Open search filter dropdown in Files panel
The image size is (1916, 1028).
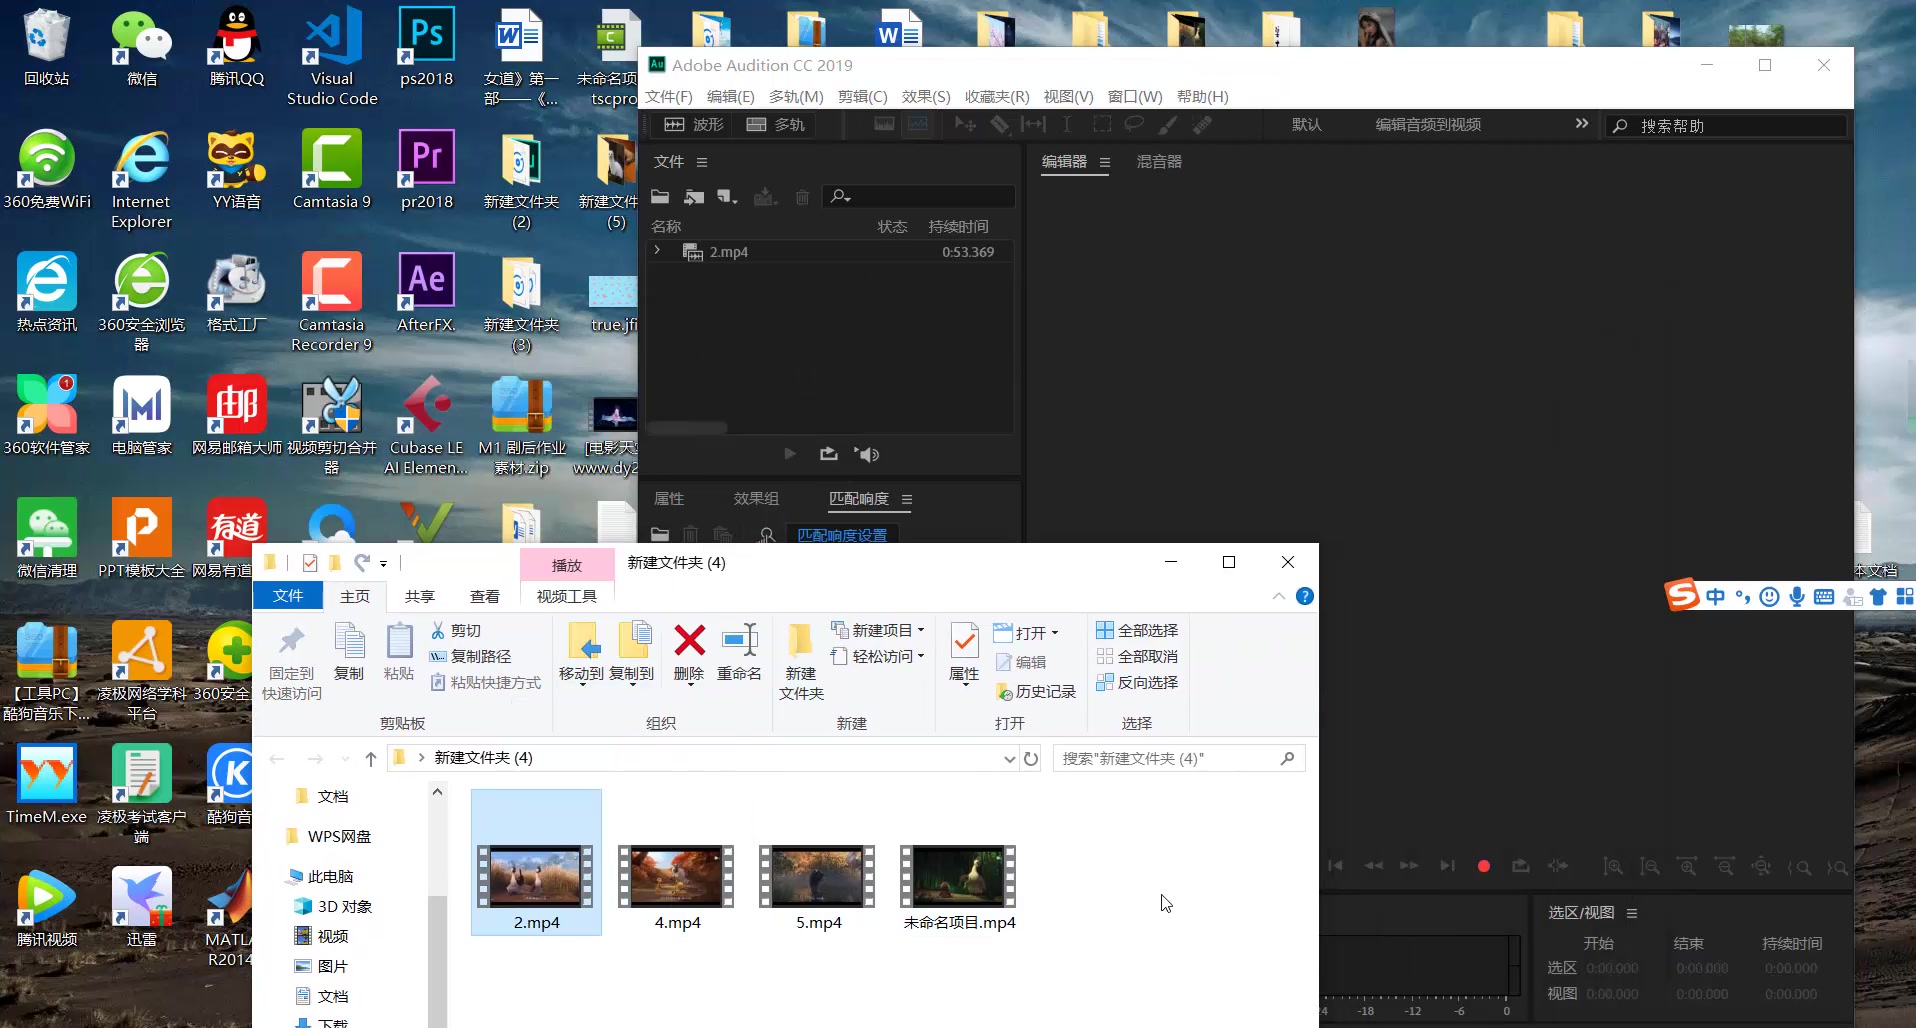[841, 197]
